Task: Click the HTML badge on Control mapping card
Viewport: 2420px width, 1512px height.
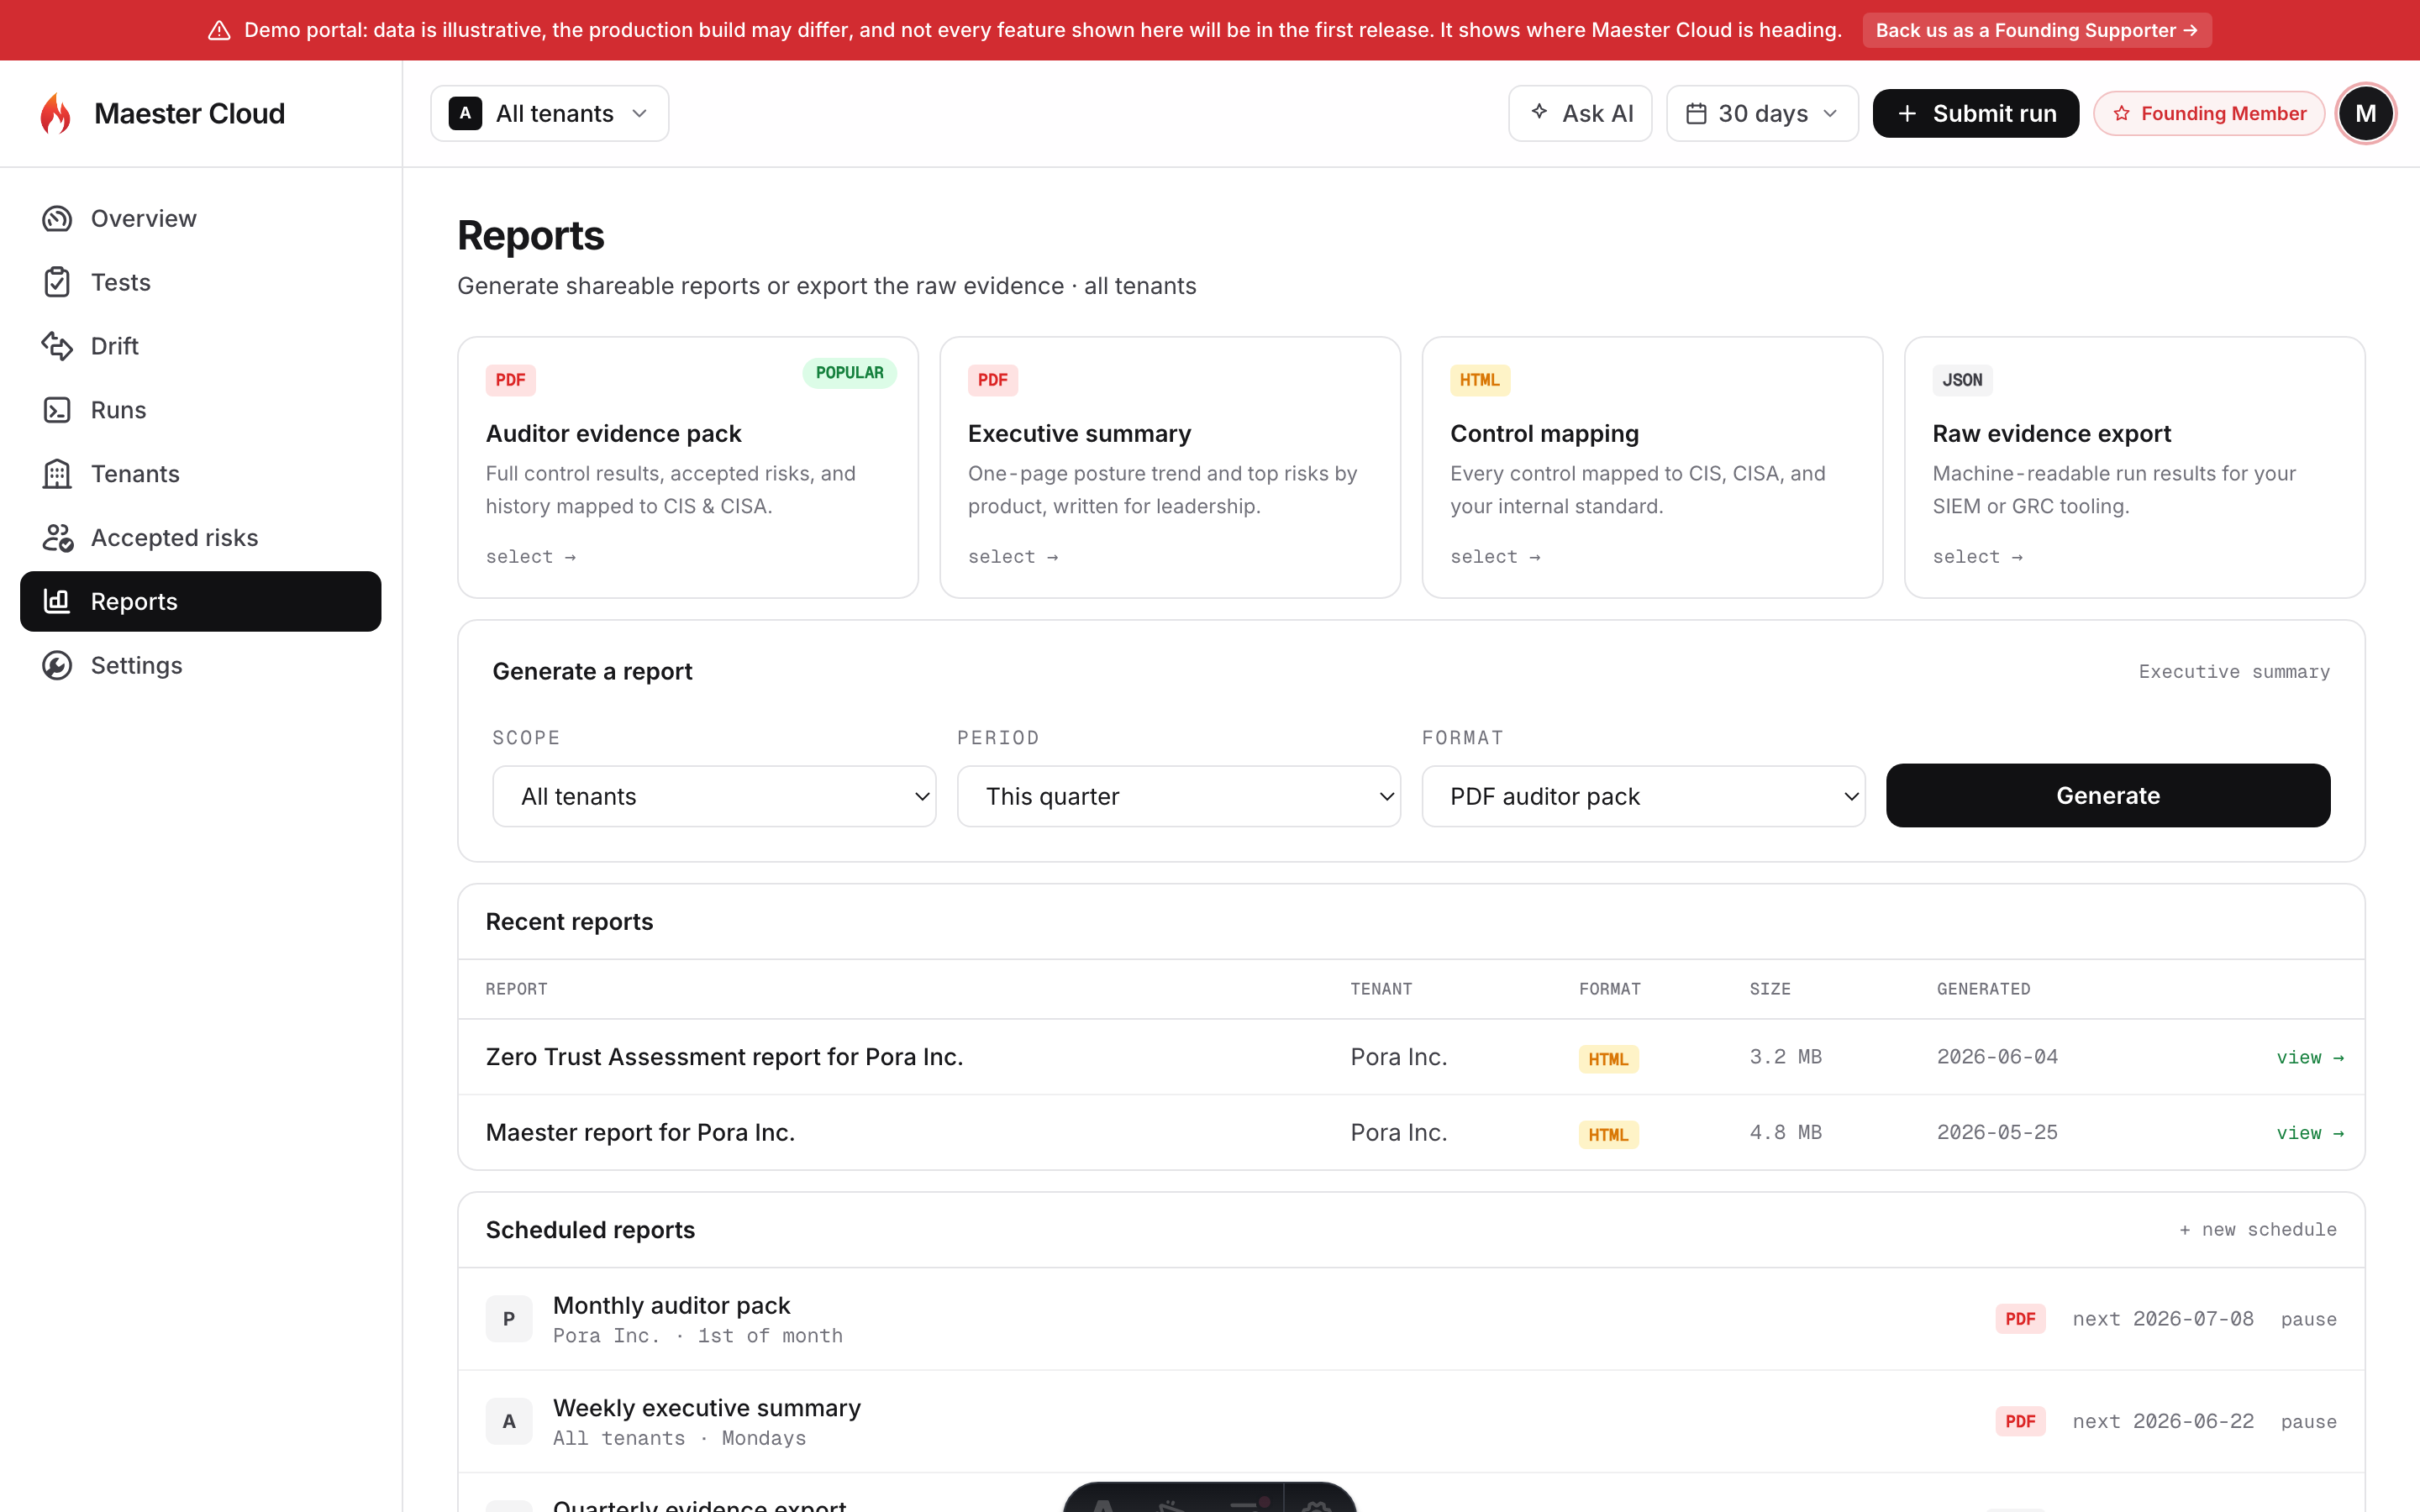Action: [x=1479, y=380]
